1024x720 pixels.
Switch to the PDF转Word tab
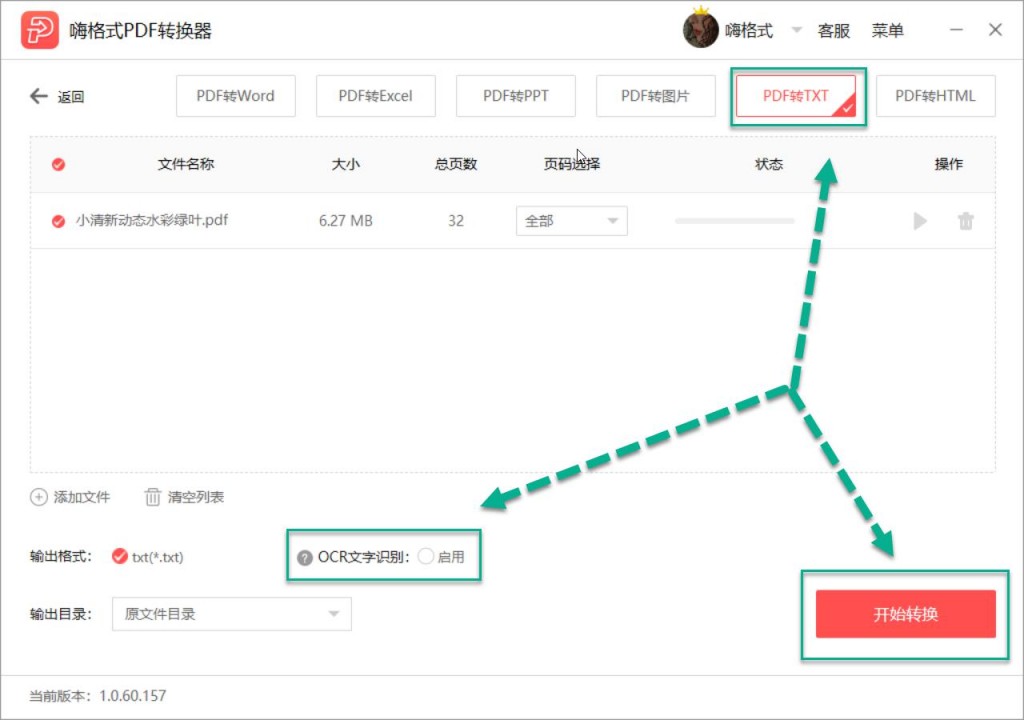[x=236, y=96]
